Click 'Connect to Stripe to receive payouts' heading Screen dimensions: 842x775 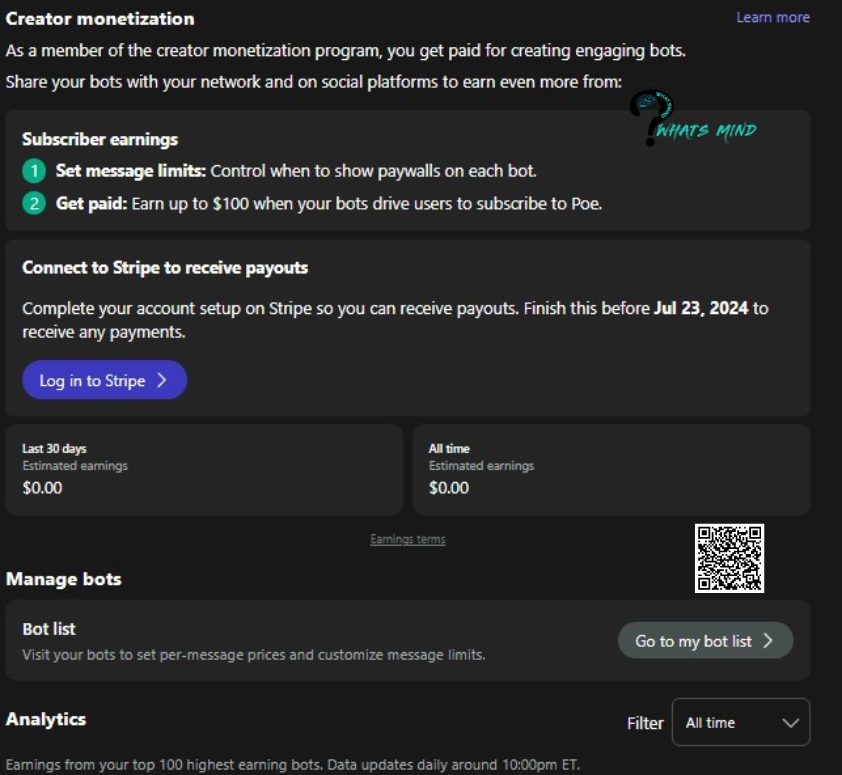165,268
